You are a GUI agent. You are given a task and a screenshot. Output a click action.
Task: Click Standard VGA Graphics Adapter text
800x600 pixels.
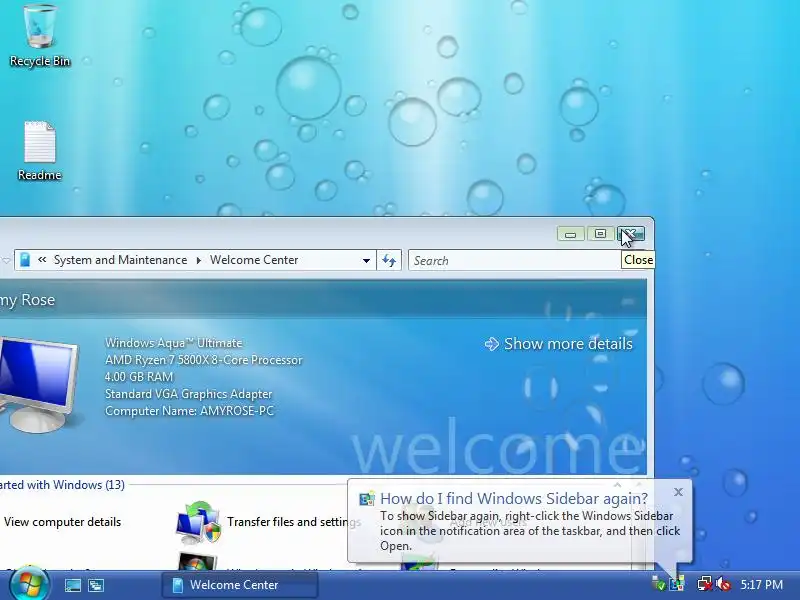coord(189,394)
